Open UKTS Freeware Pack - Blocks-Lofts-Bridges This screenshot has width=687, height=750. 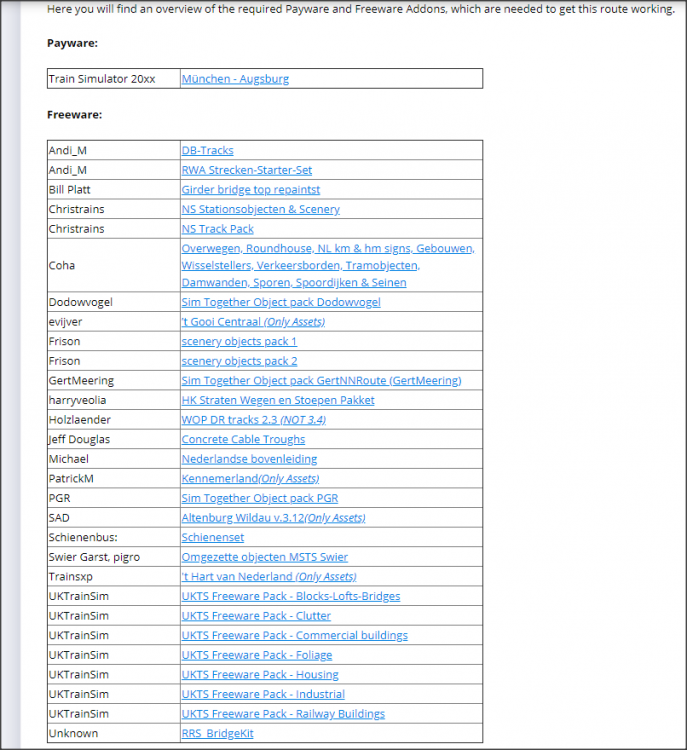pyautogui.click(x=291, y=596)
